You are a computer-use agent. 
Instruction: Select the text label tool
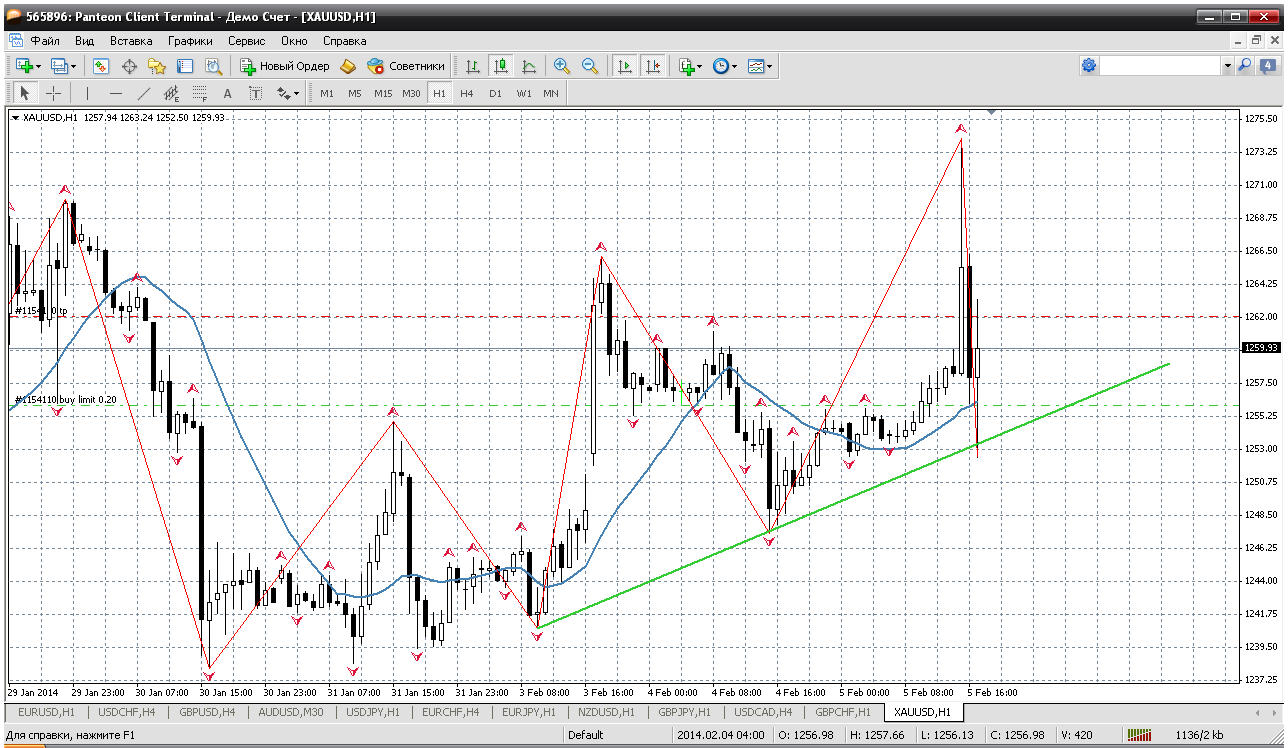[x=256, y=93]
